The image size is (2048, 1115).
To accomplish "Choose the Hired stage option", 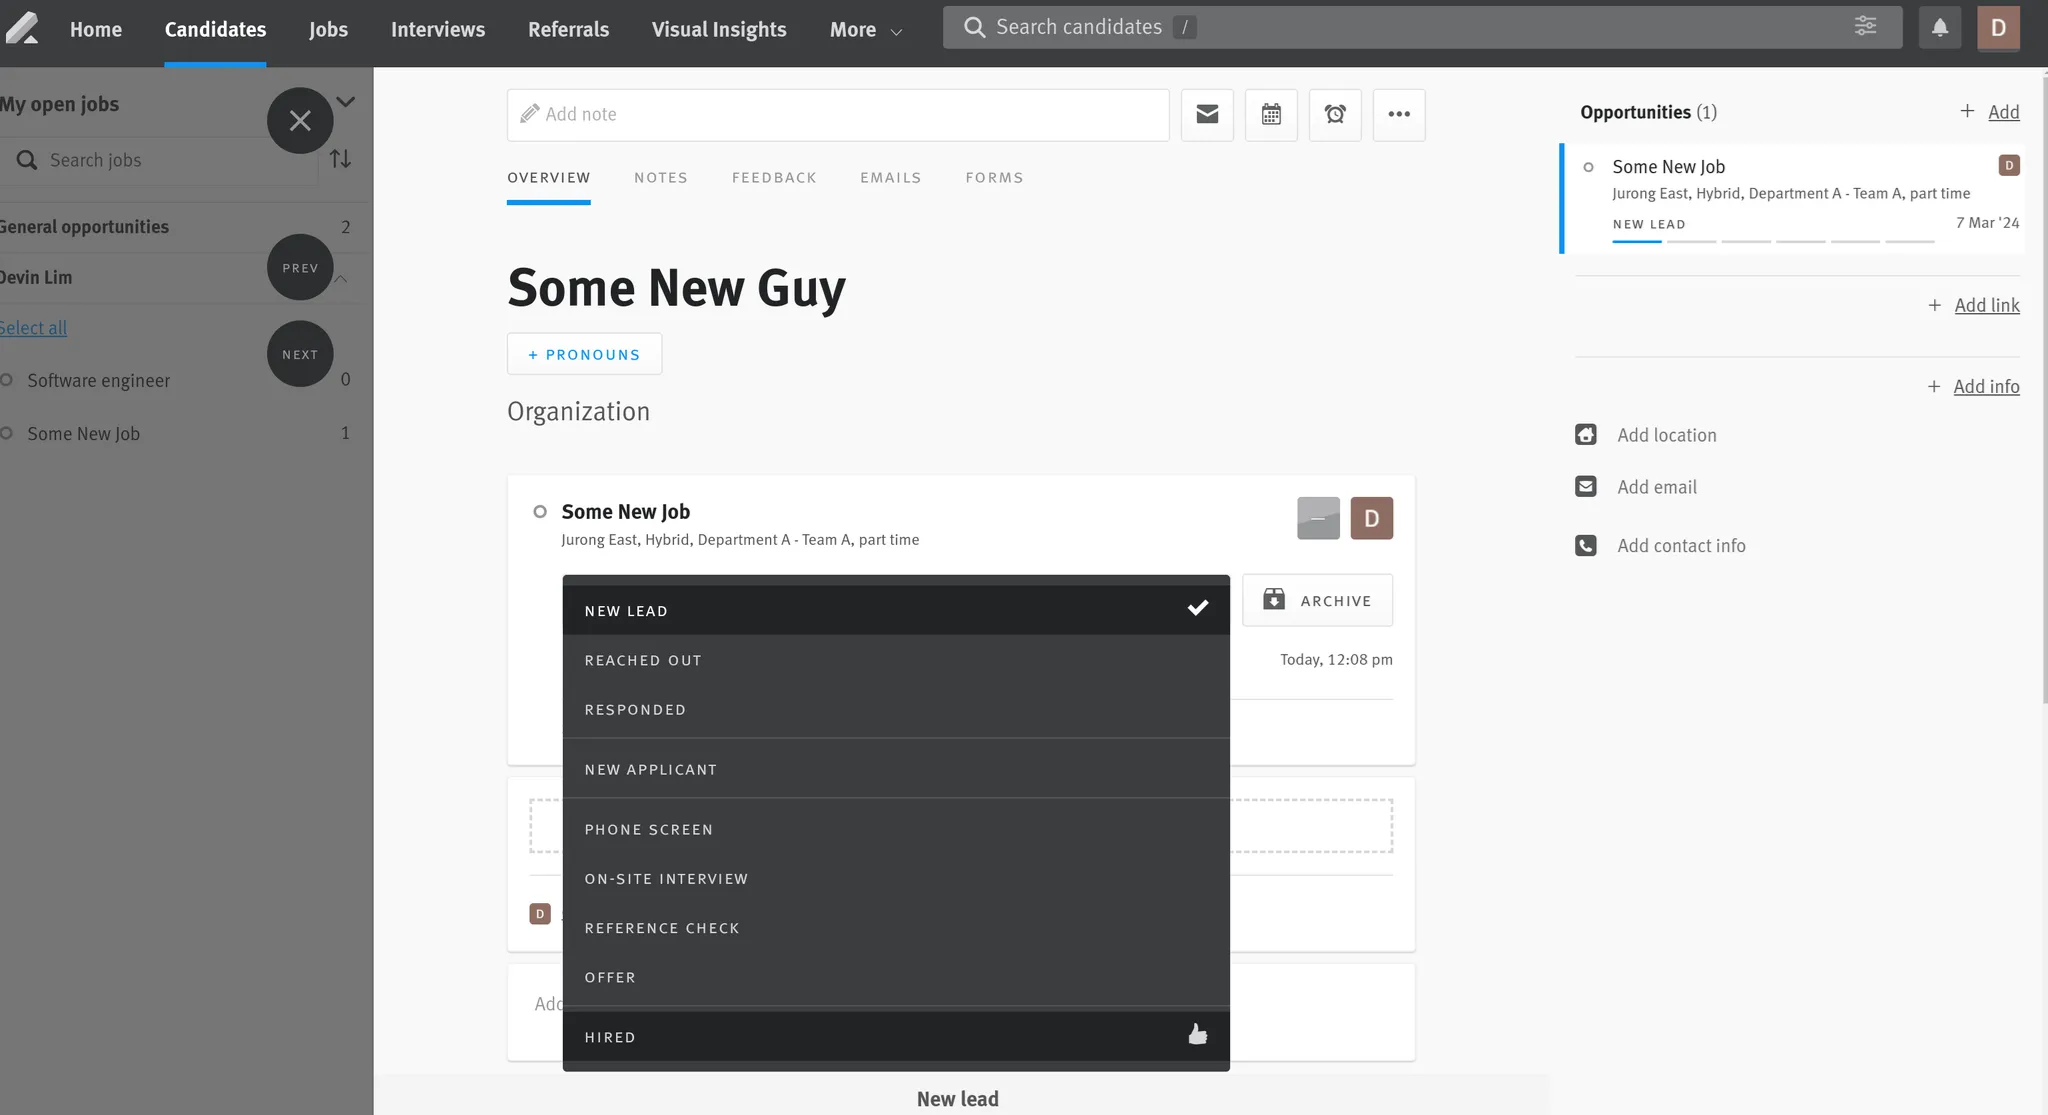I will coord(895,1037).
